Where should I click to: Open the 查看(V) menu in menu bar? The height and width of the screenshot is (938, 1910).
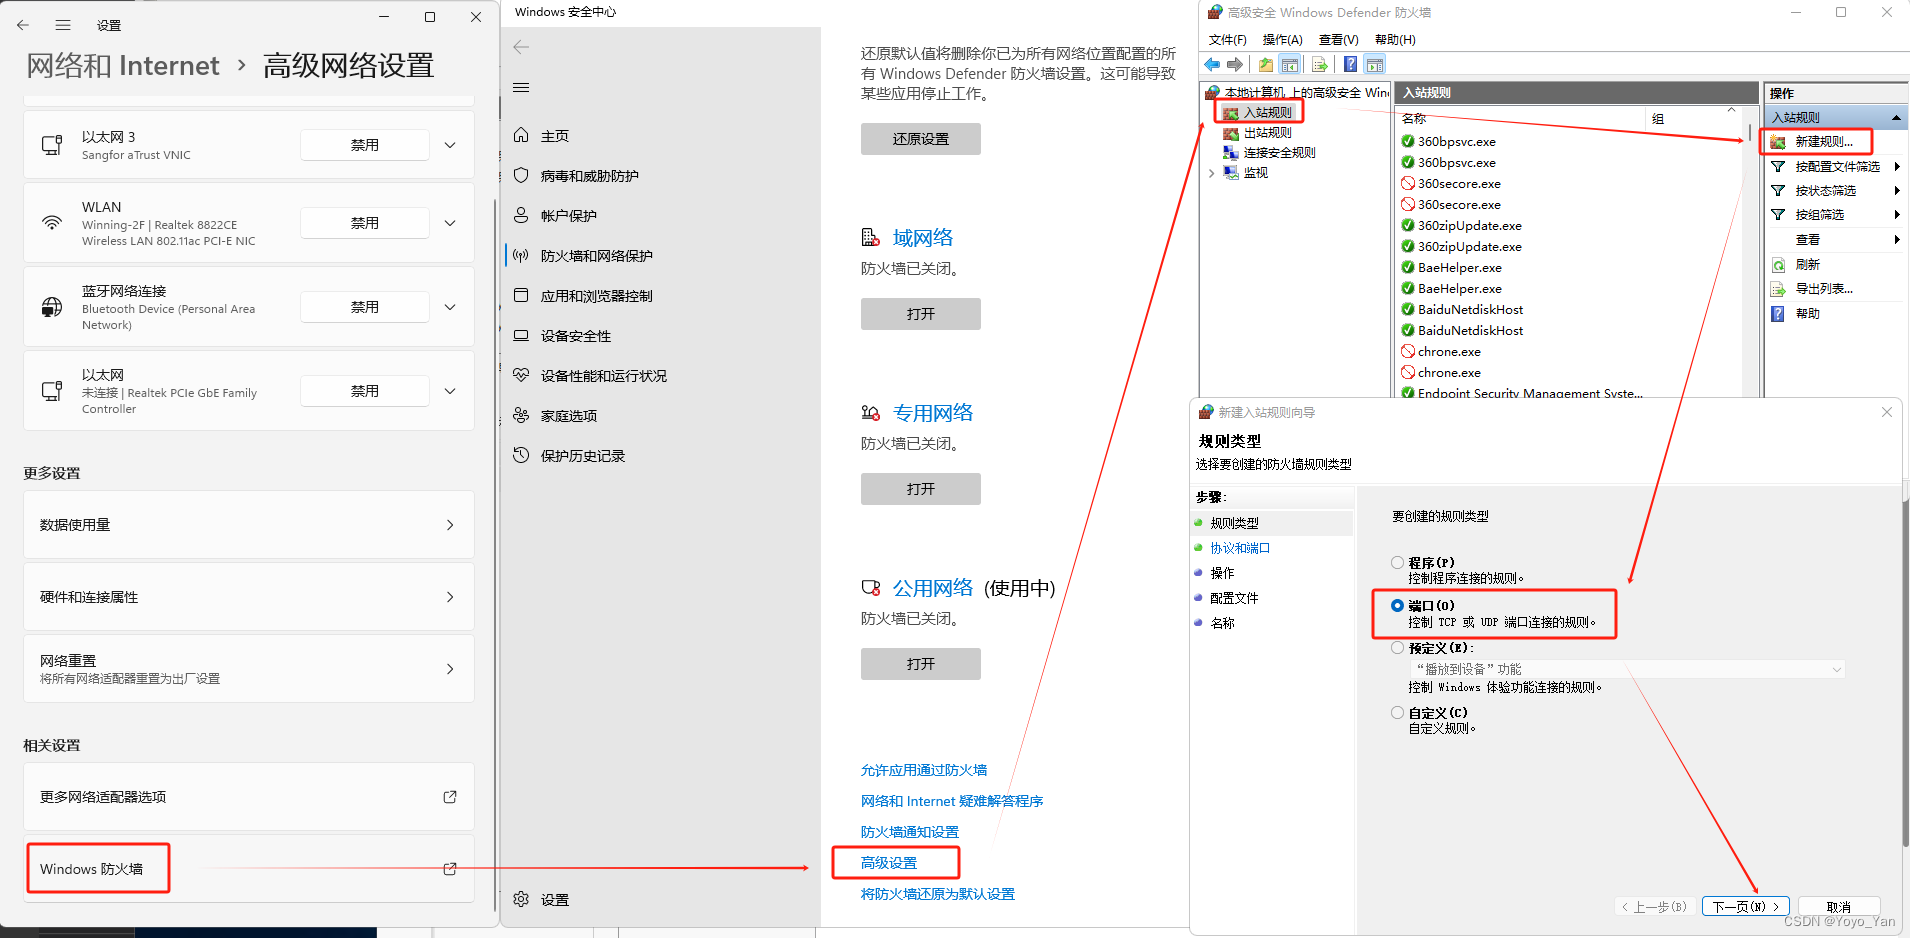(1338, 40)
